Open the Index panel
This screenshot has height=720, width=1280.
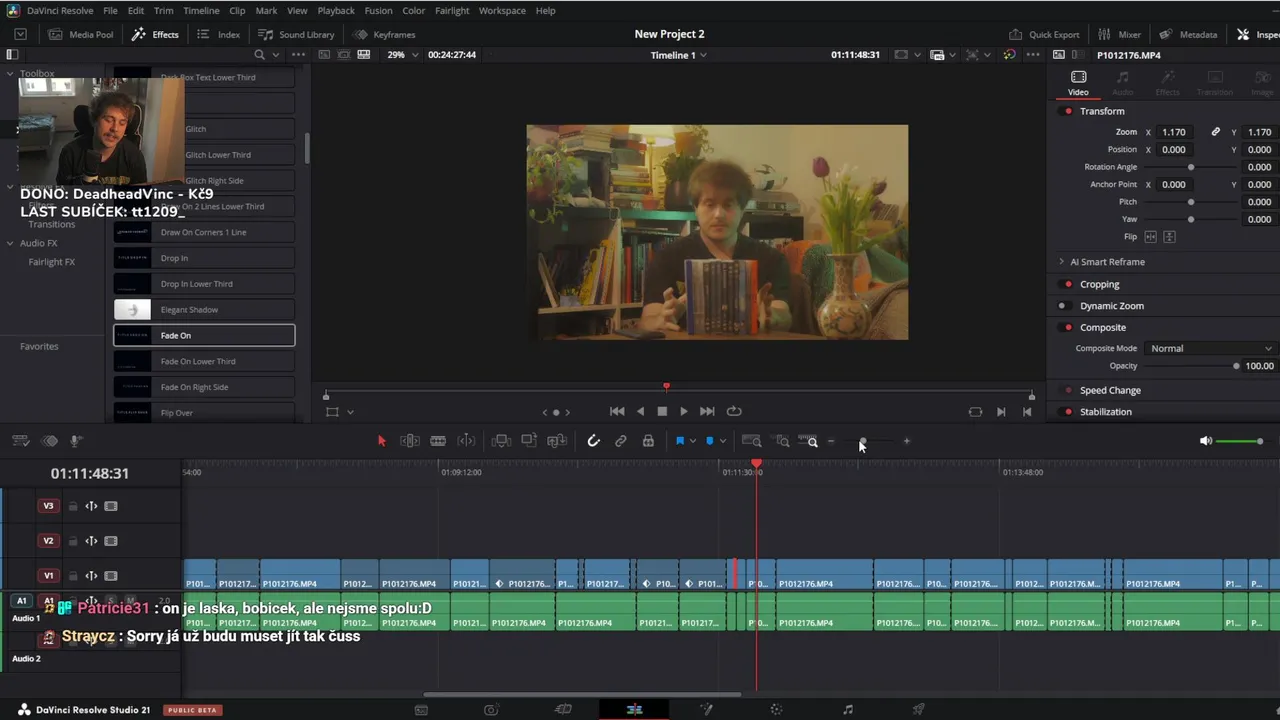pos(219,34)
